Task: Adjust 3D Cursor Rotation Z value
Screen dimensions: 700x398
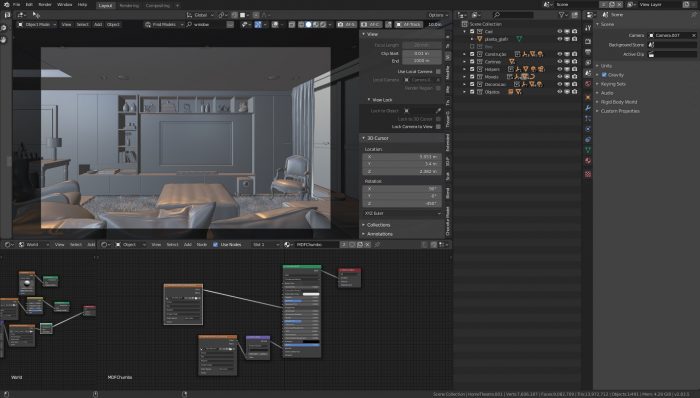Action: click(402, 203)
